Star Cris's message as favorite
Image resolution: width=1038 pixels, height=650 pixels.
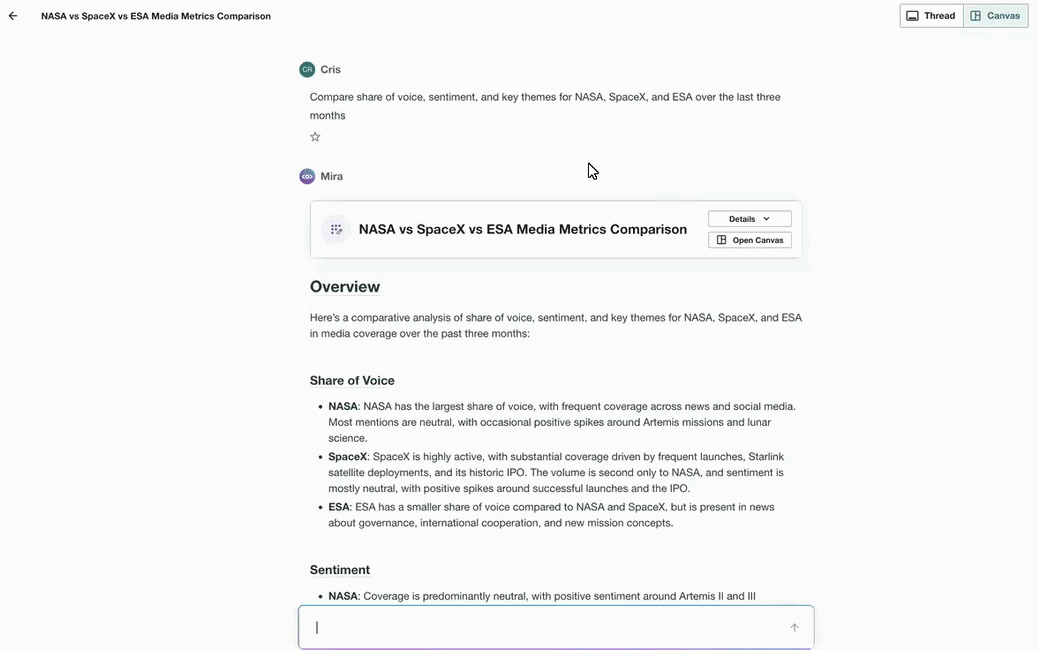click(315, 137)
